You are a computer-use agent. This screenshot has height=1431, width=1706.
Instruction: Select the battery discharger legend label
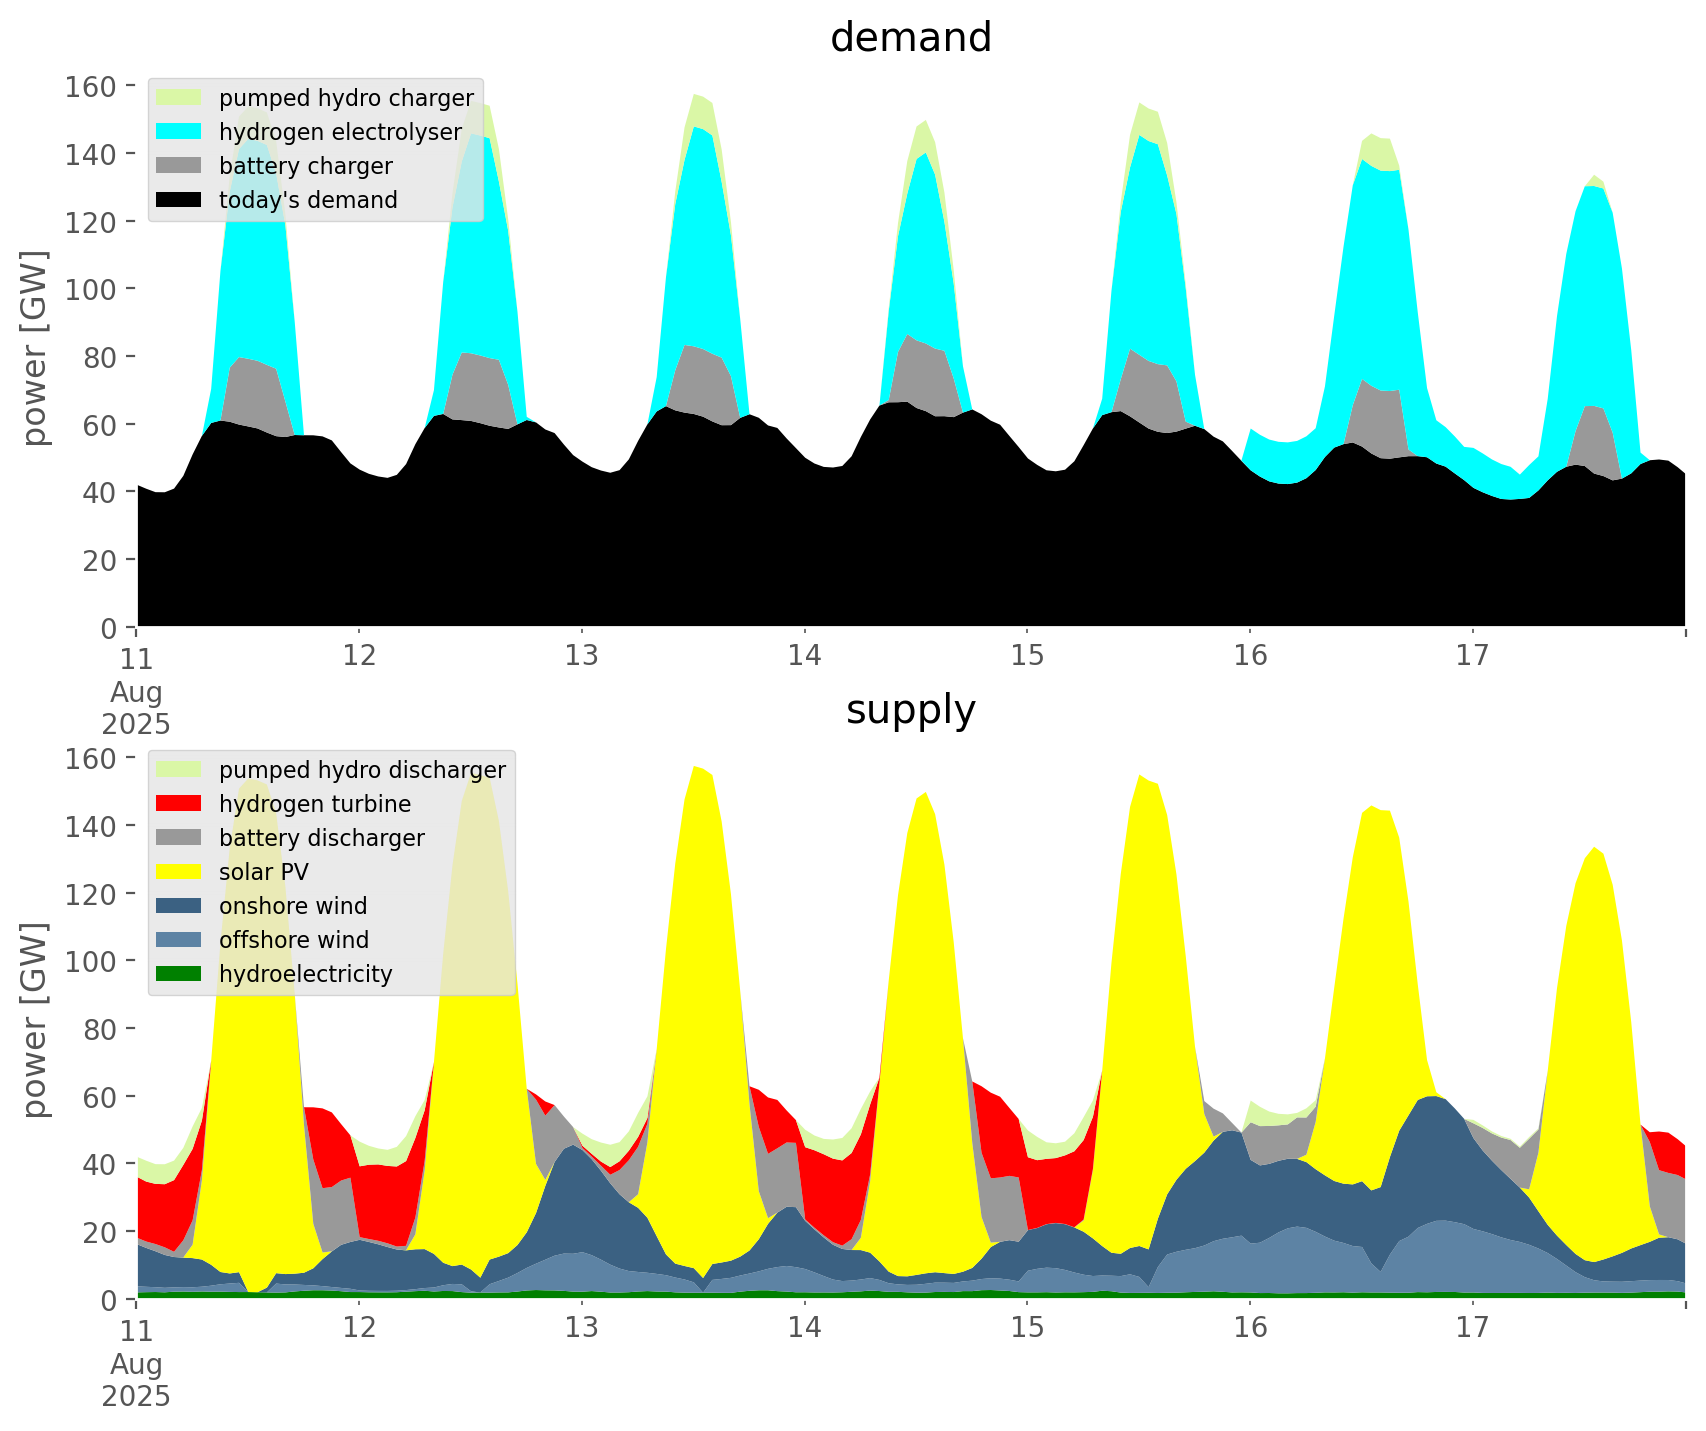(321, 838)
